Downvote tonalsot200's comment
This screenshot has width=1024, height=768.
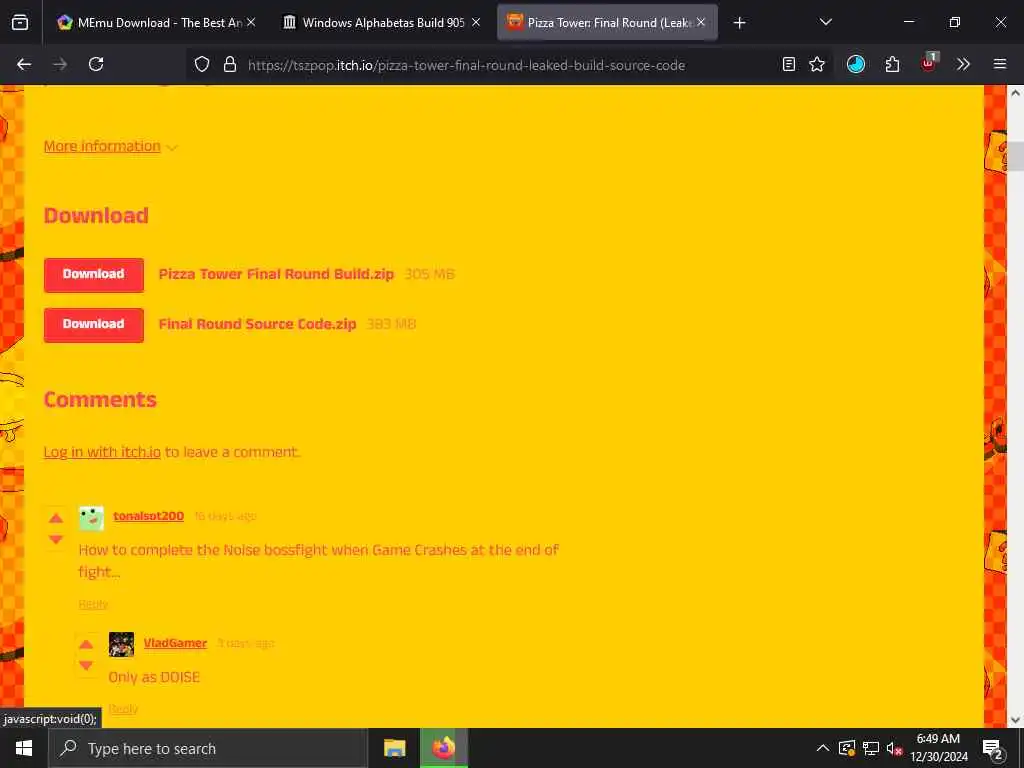56,539
